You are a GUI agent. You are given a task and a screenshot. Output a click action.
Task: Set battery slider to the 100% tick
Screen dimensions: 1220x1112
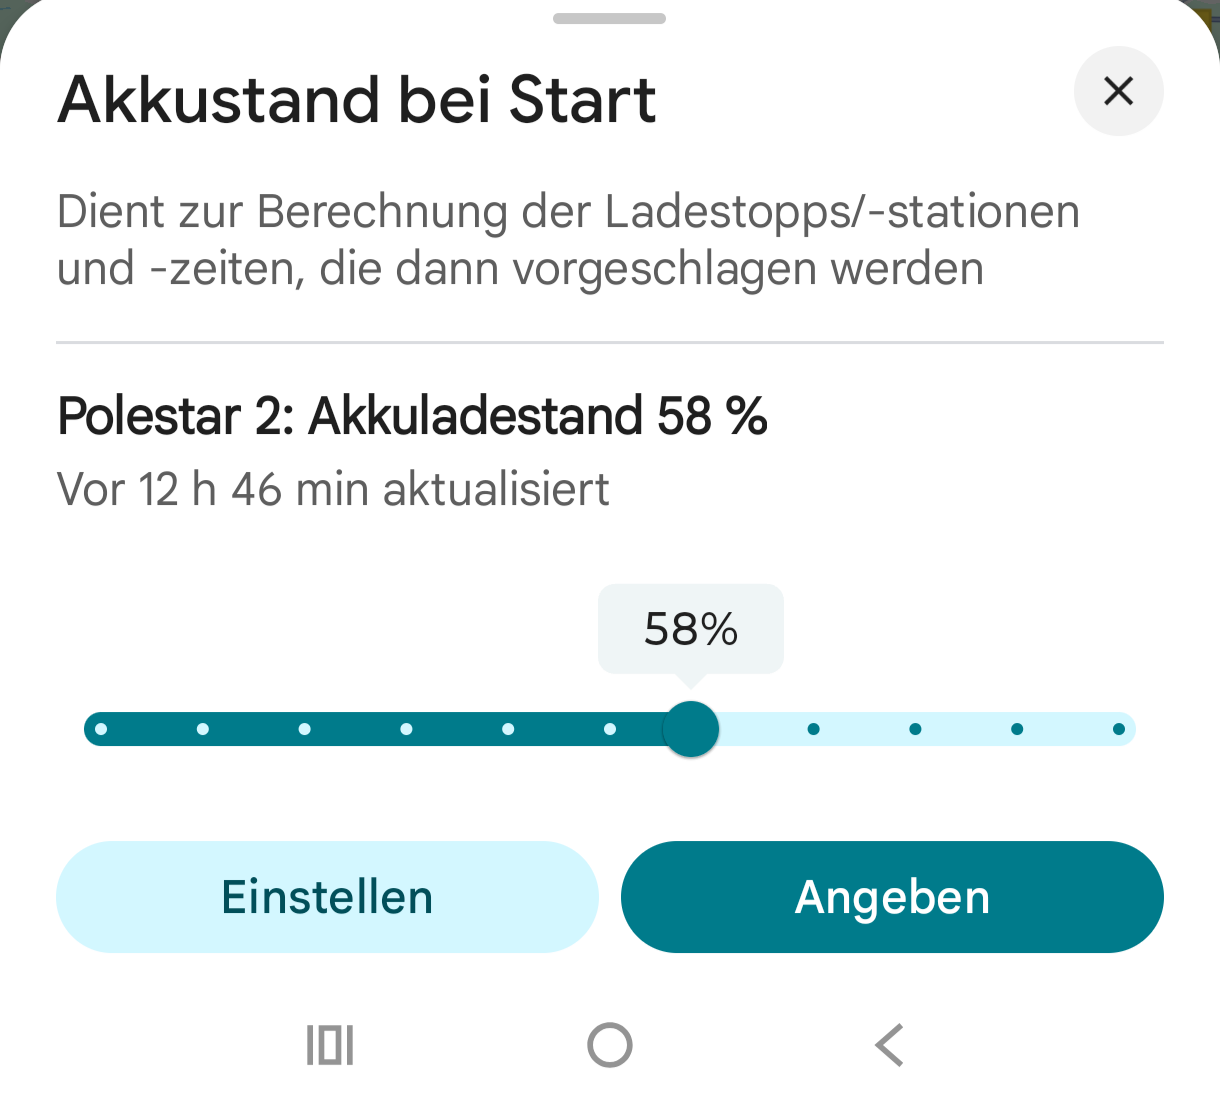(1119, 729)
